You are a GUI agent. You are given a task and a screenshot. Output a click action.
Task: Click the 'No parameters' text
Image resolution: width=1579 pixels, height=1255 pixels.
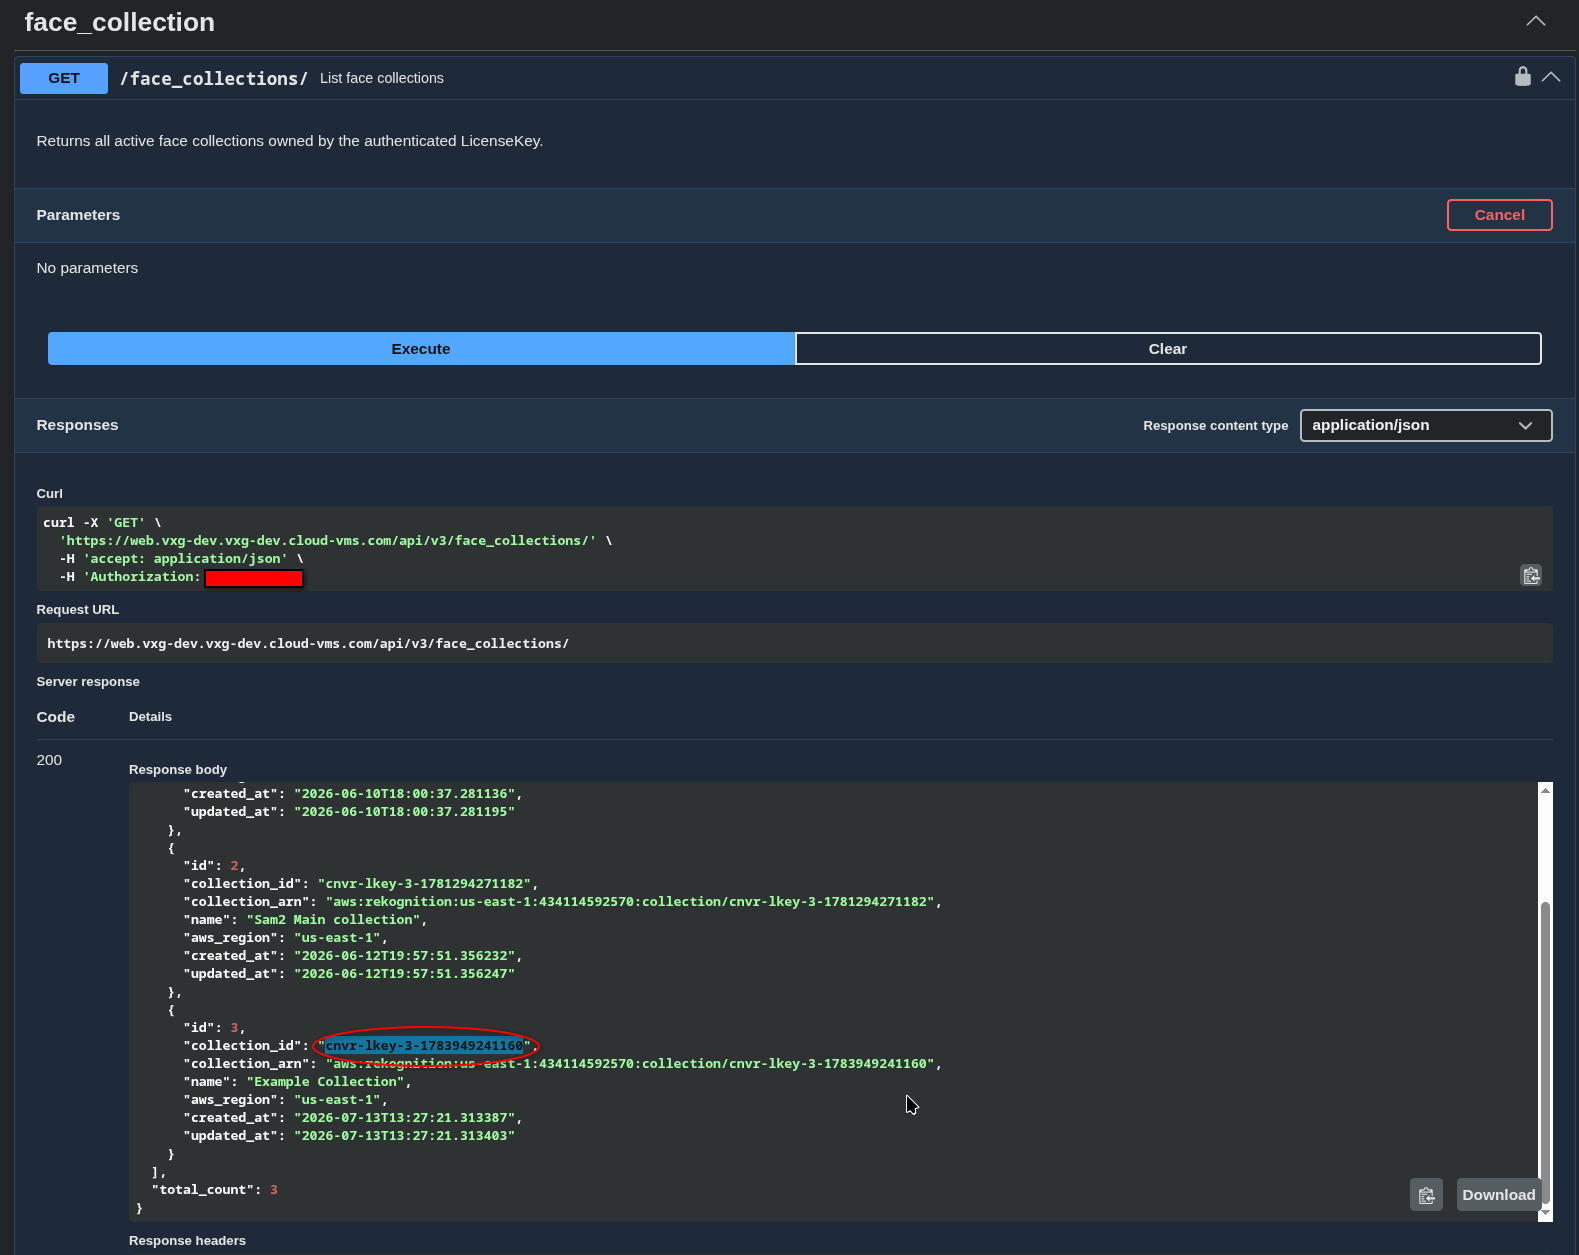(x=87, y=268)
